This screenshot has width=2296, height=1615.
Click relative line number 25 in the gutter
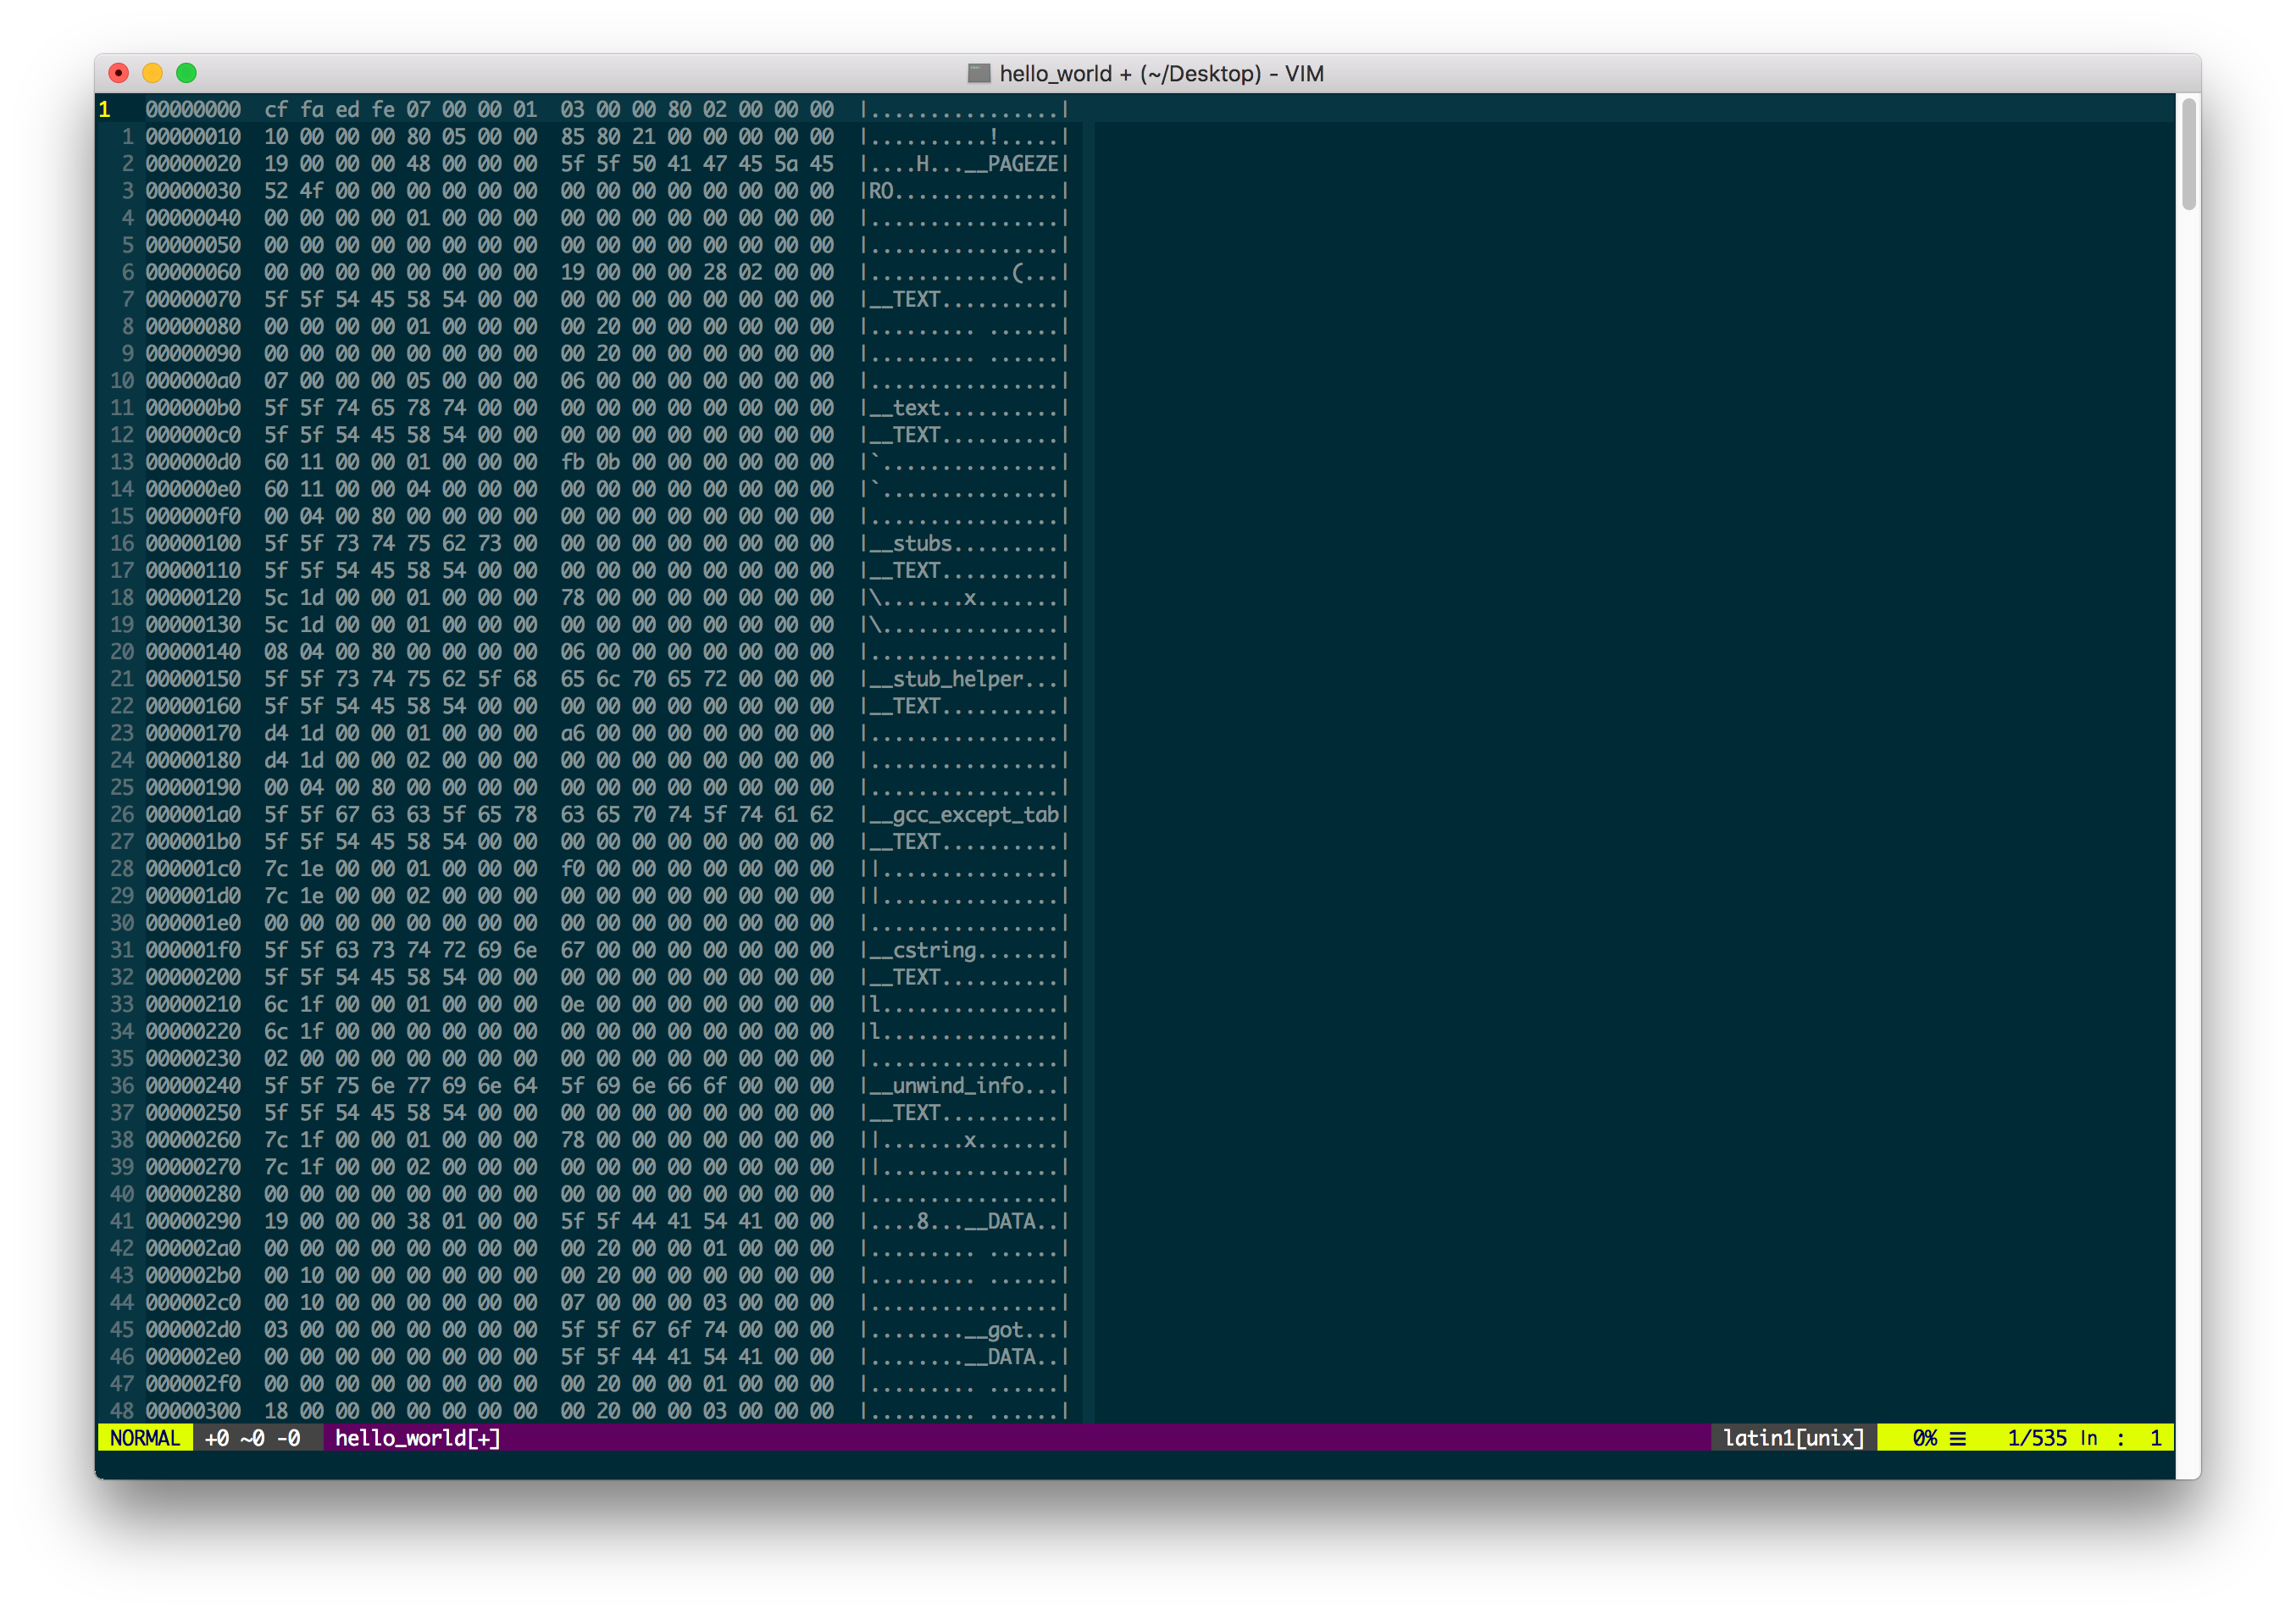point(122,788)
